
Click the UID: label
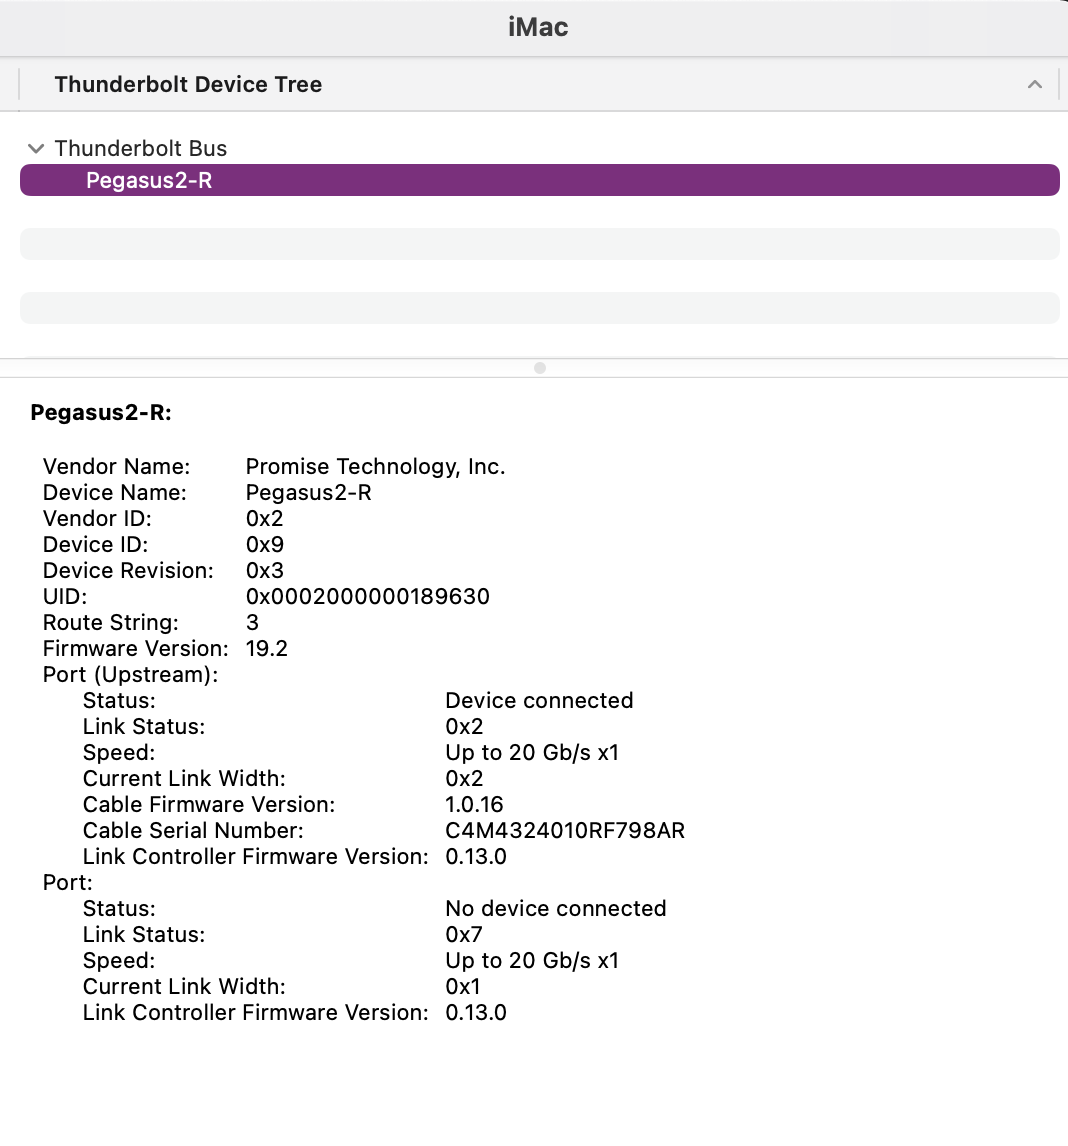[x=65, y=596]
